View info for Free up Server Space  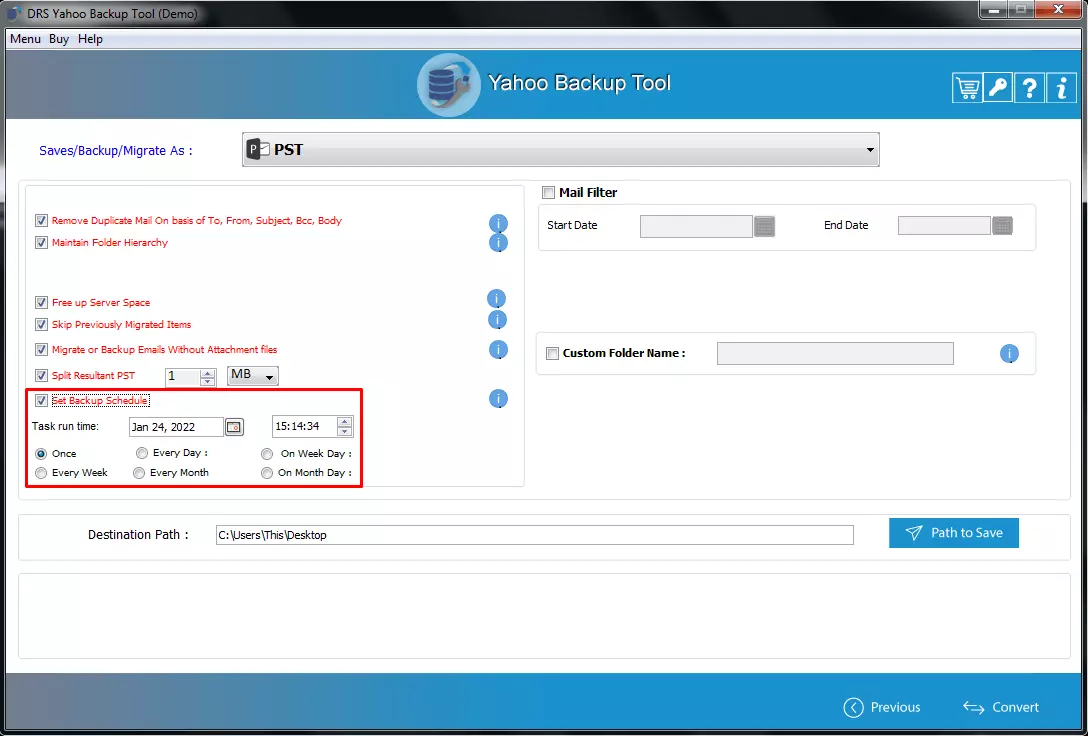click(x=496, y=299)
